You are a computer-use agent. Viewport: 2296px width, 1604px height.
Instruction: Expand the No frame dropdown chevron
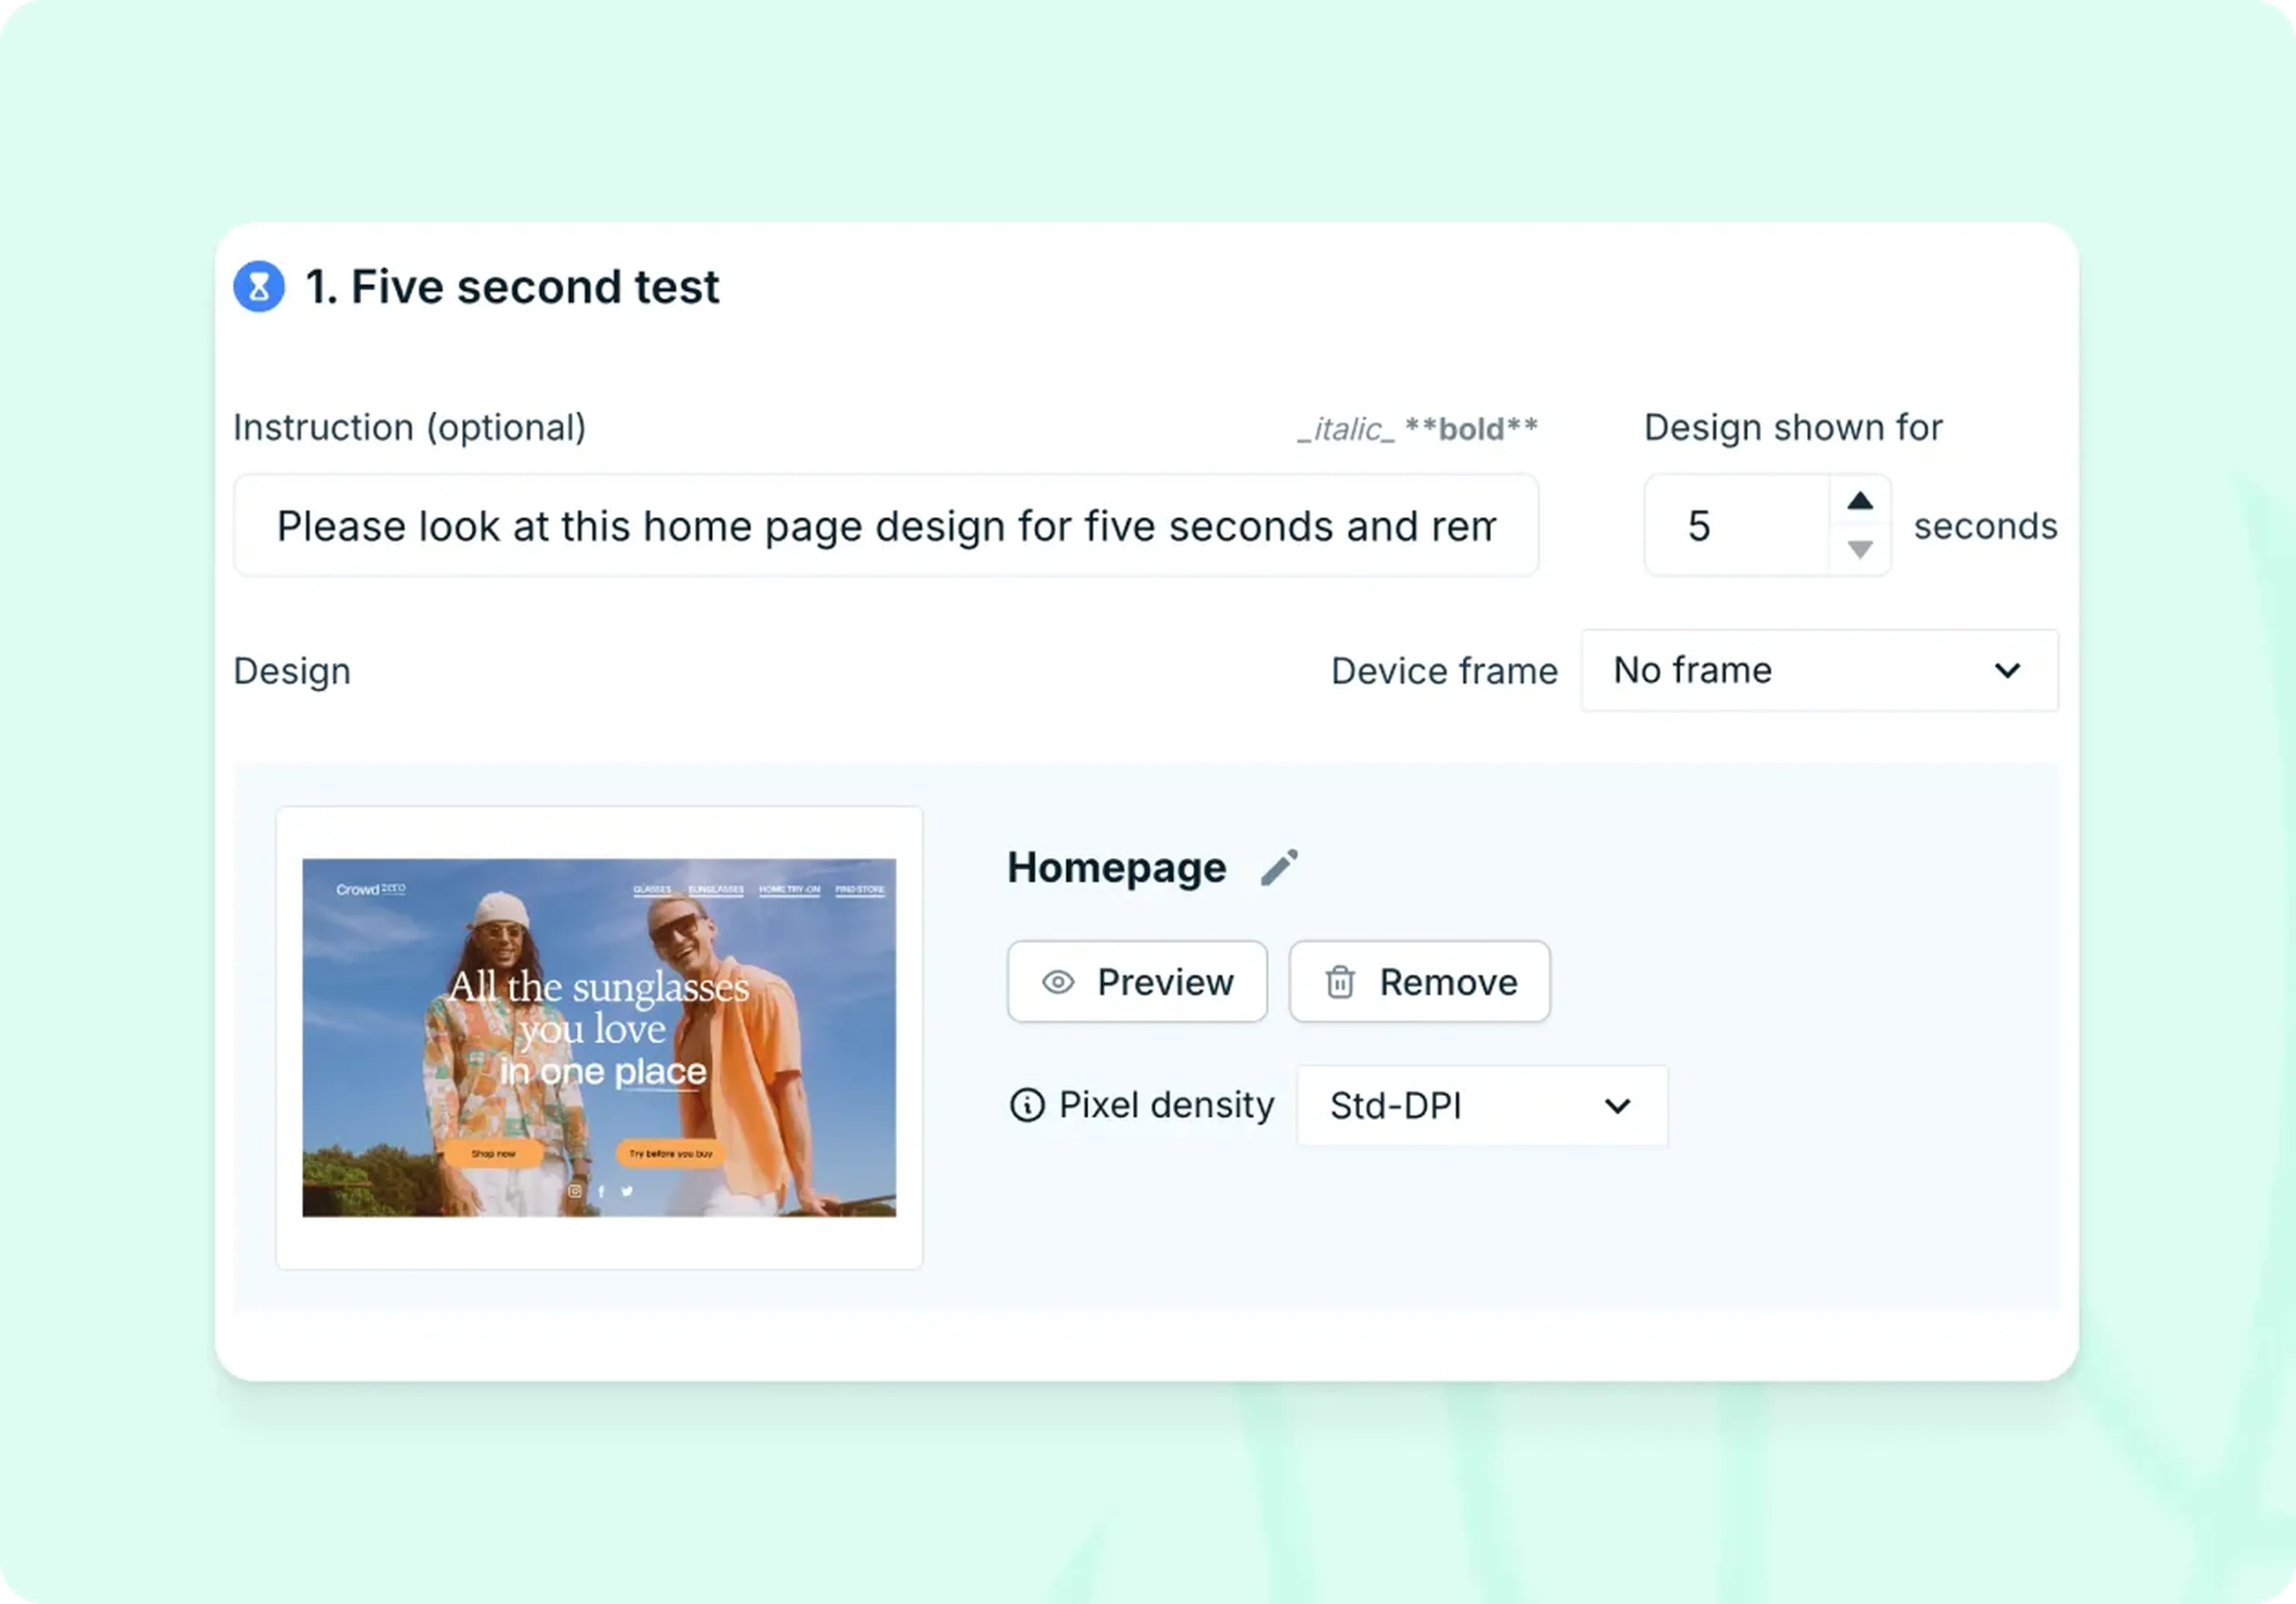click(x=2007, y=670)
